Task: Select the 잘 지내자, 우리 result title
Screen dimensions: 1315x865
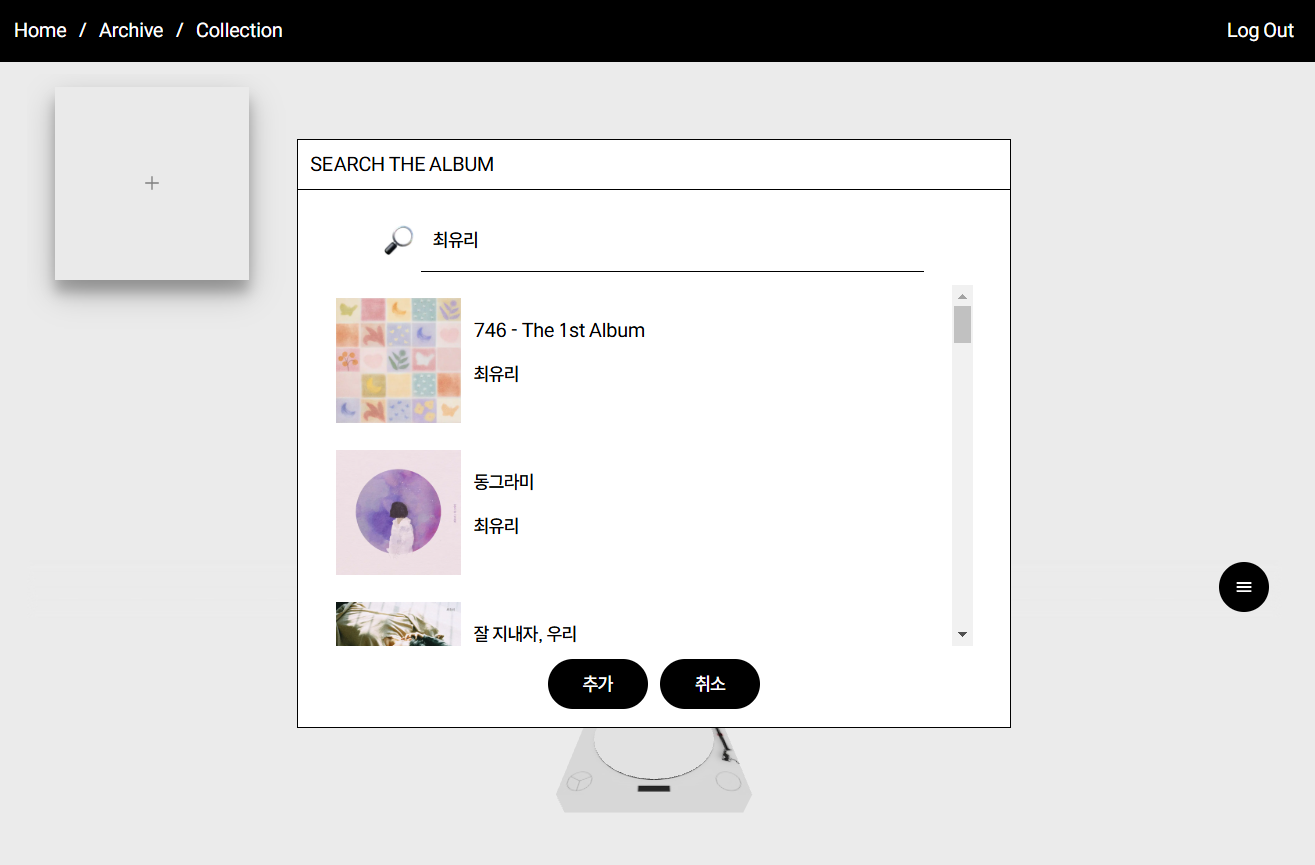Action: click(525, 633)
